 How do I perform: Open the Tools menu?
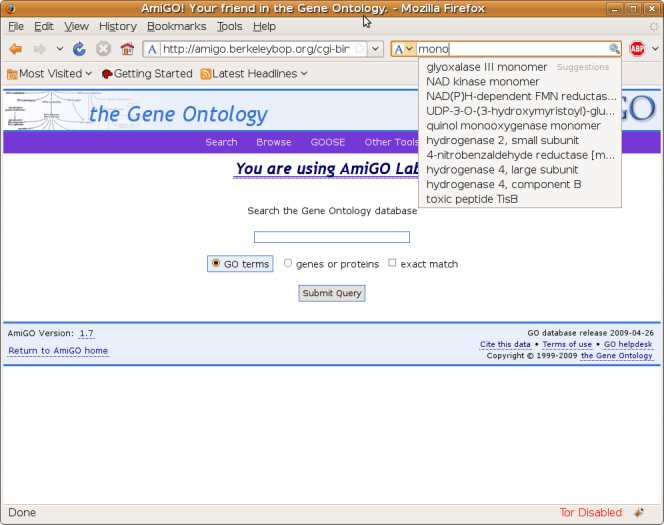(x=230, y=26)
